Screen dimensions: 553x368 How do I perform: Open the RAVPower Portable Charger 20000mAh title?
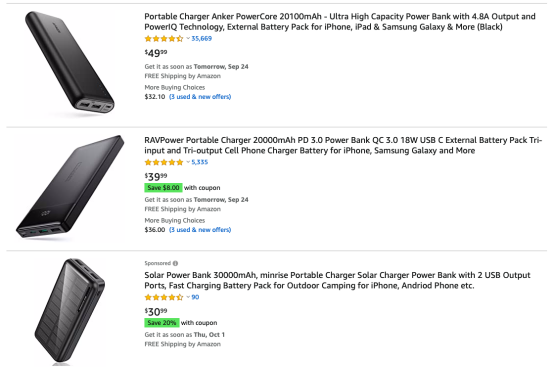(343, 145)
